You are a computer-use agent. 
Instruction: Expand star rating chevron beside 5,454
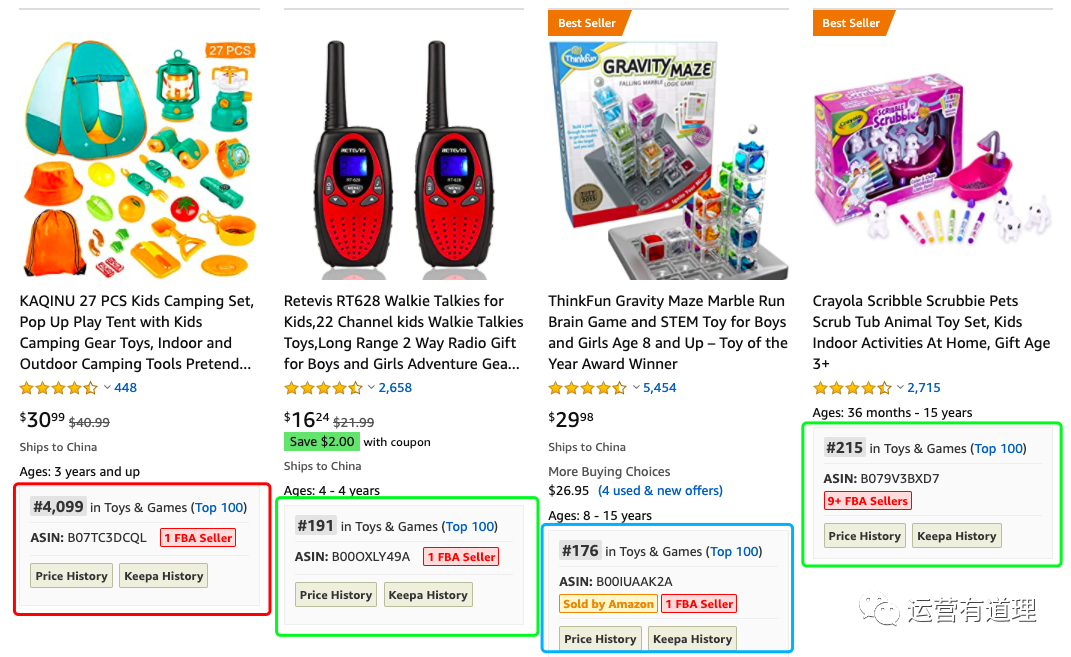click(x=636, y=387)
